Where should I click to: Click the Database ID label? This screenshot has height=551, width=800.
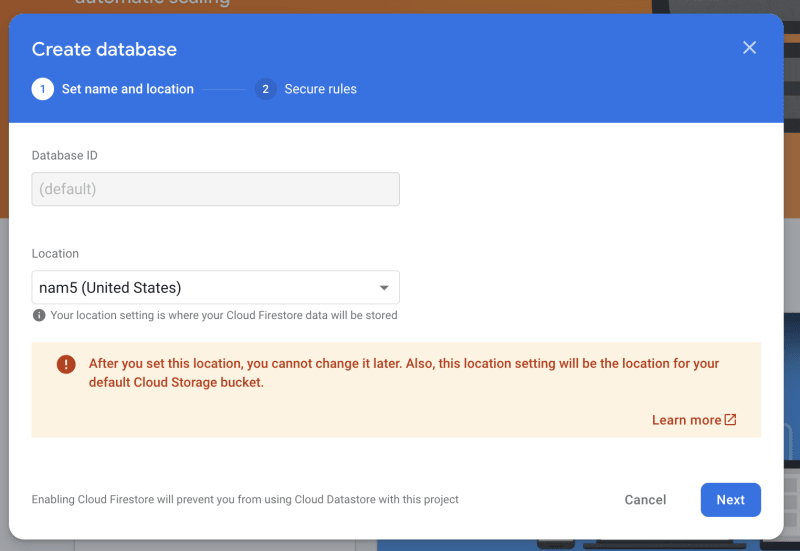tap(64, 156)
